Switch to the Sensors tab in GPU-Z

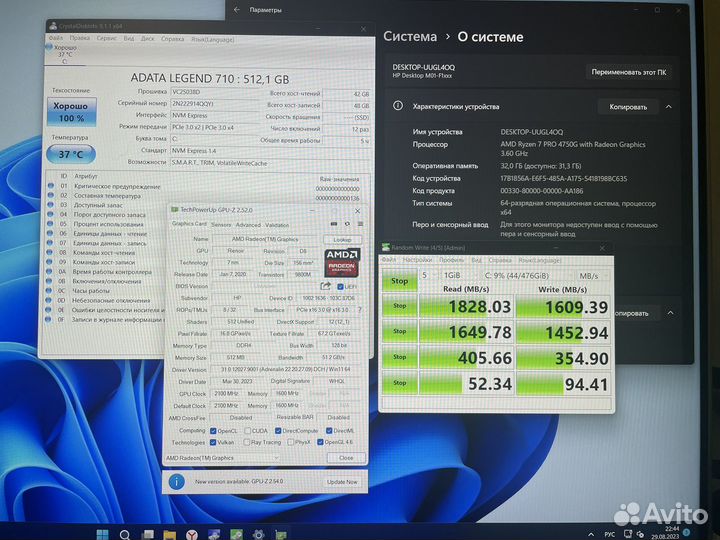click(x=221, y=225)
